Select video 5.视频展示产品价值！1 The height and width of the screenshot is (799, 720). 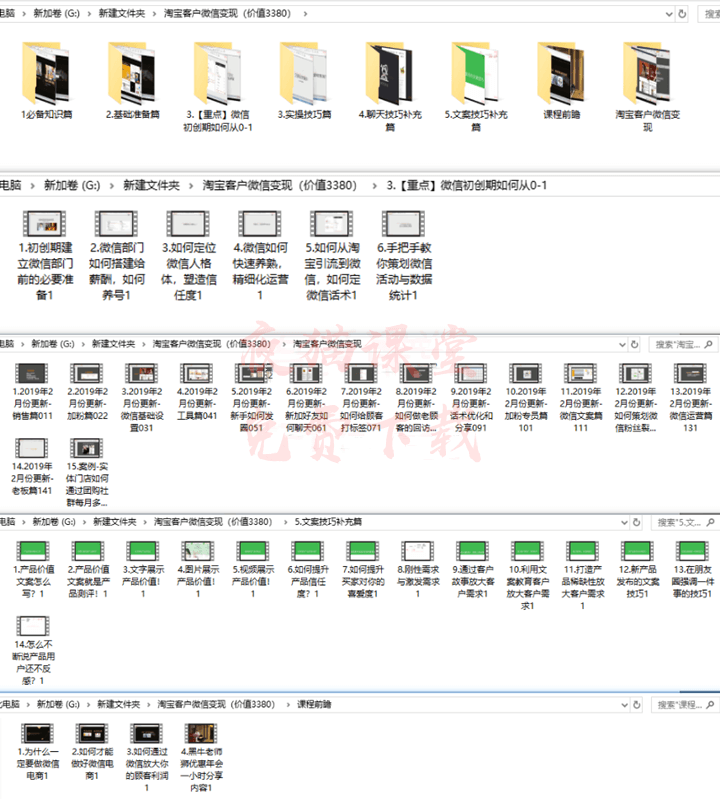(x=253, y=570)
